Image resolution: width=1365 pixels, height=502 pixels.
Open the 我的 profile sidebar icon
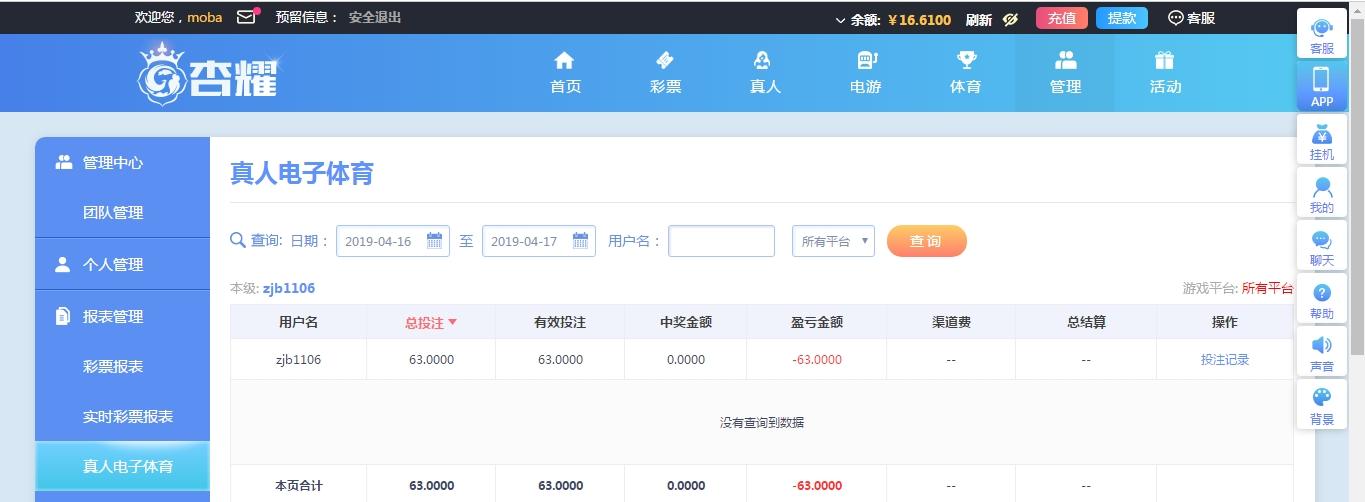click(1321, 192)
